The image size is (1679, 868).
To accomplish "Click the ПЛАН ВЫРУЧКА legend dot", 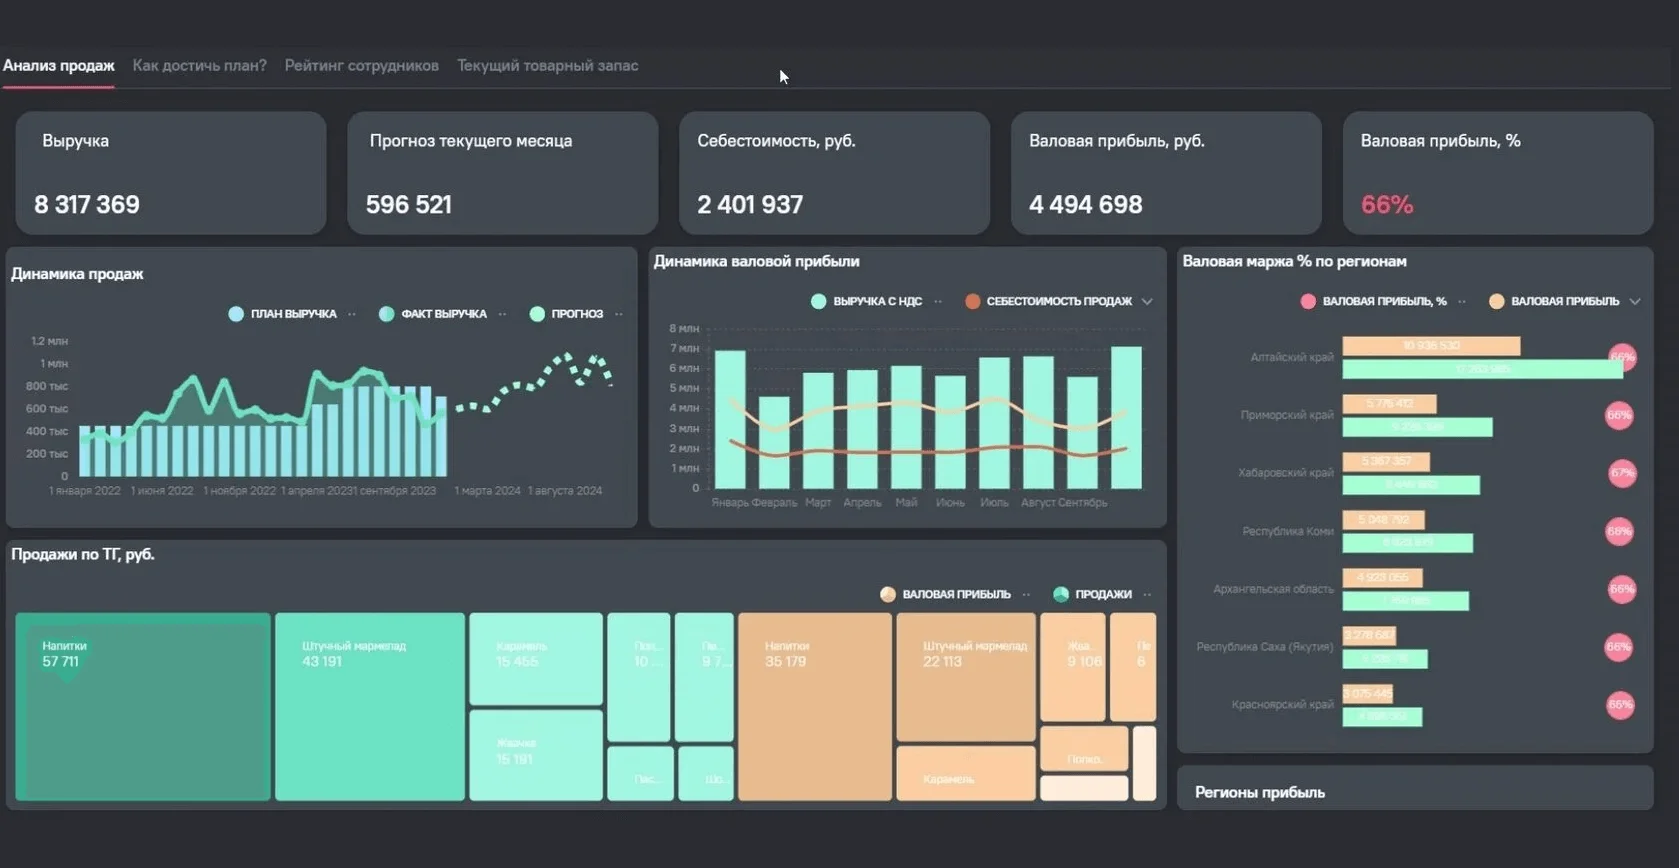I will pyautogui.click(x=236, y=314).
